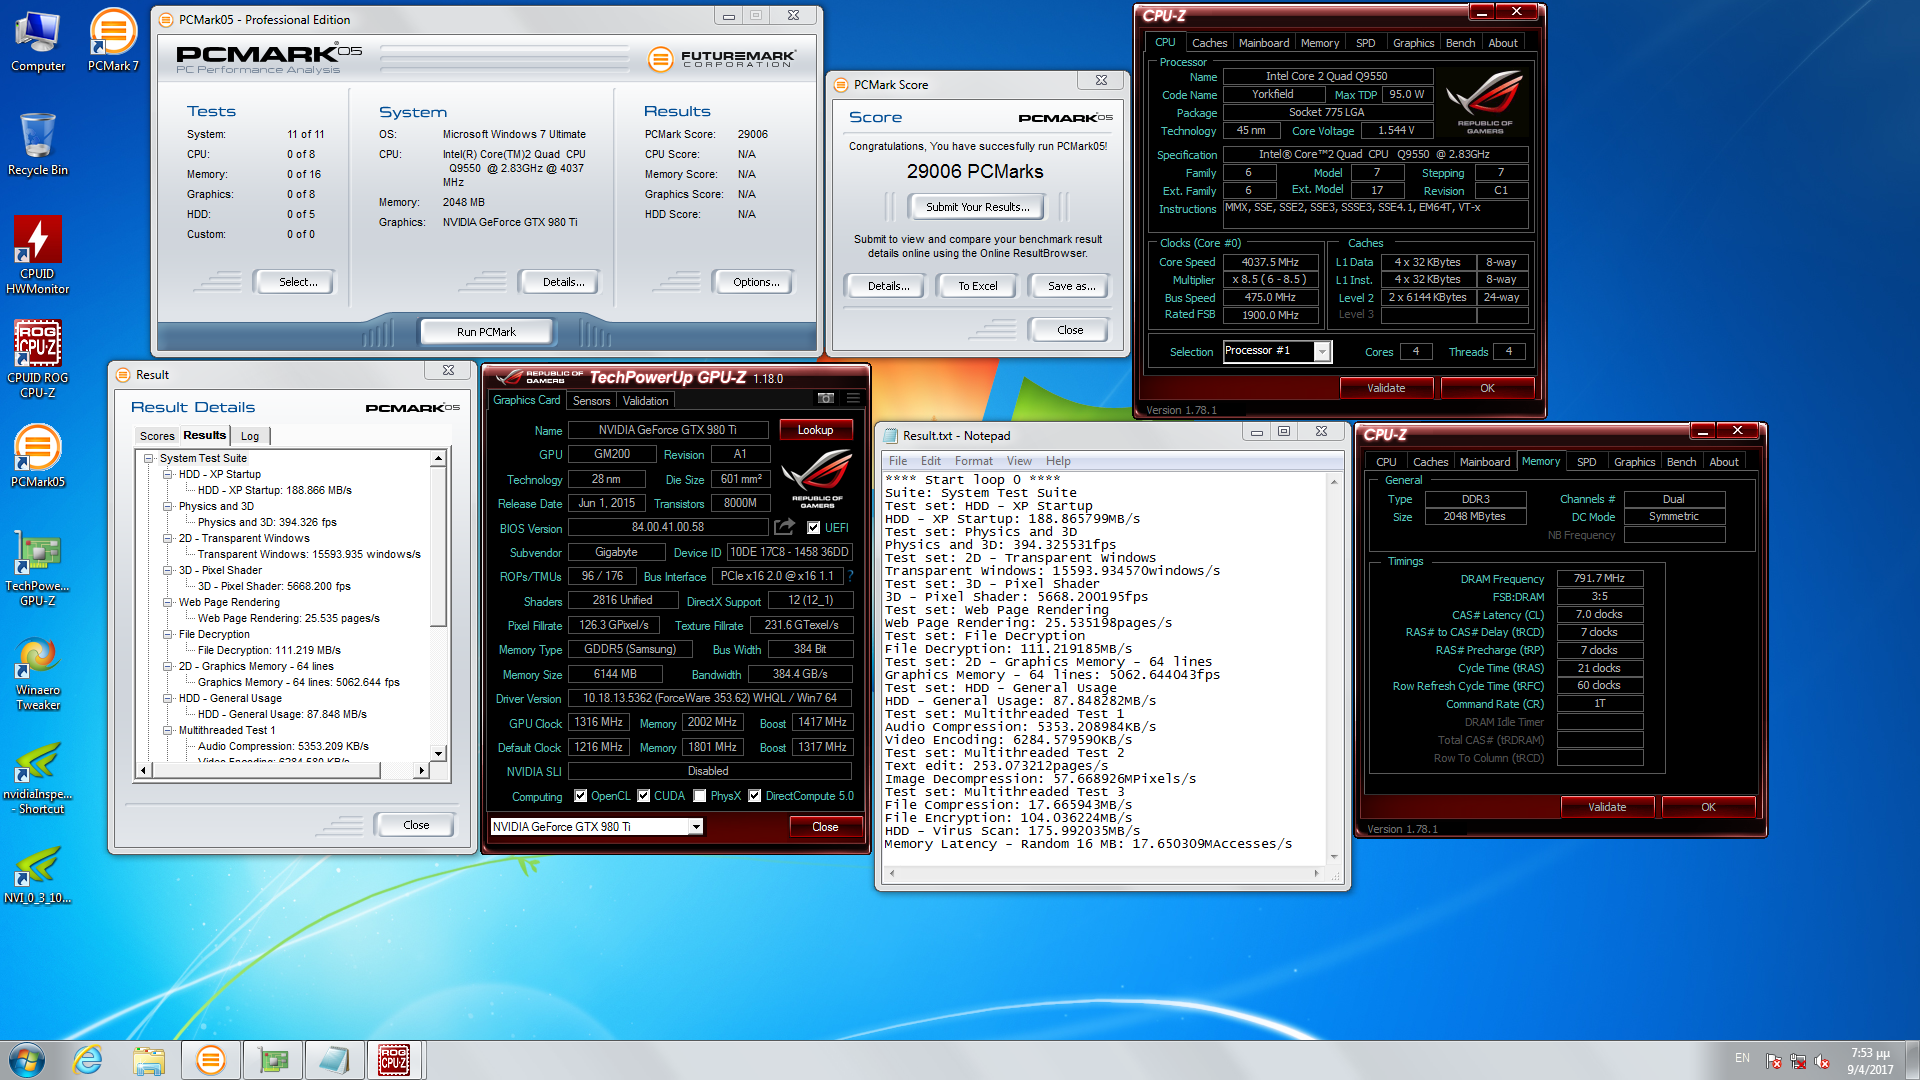Click Validate in the top CPU-Z window

1386,388
